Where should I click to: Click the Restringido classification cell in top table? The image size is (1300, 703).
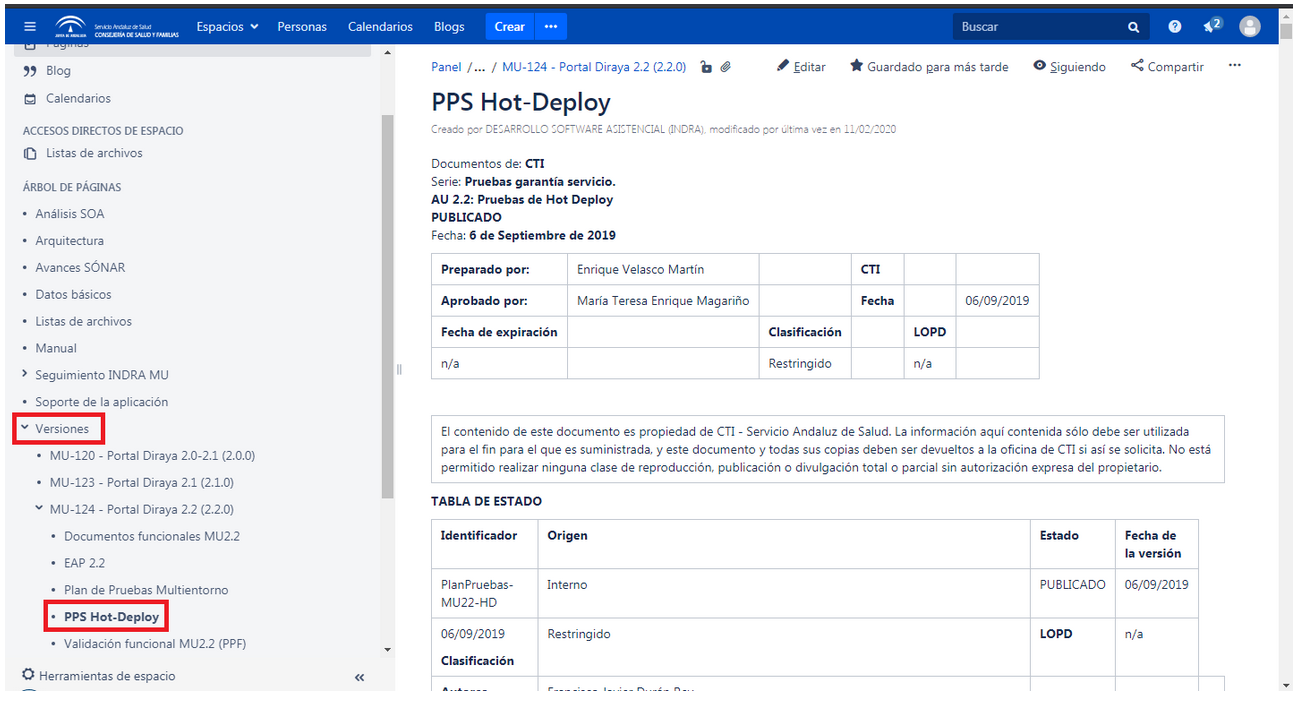[805, 364]
